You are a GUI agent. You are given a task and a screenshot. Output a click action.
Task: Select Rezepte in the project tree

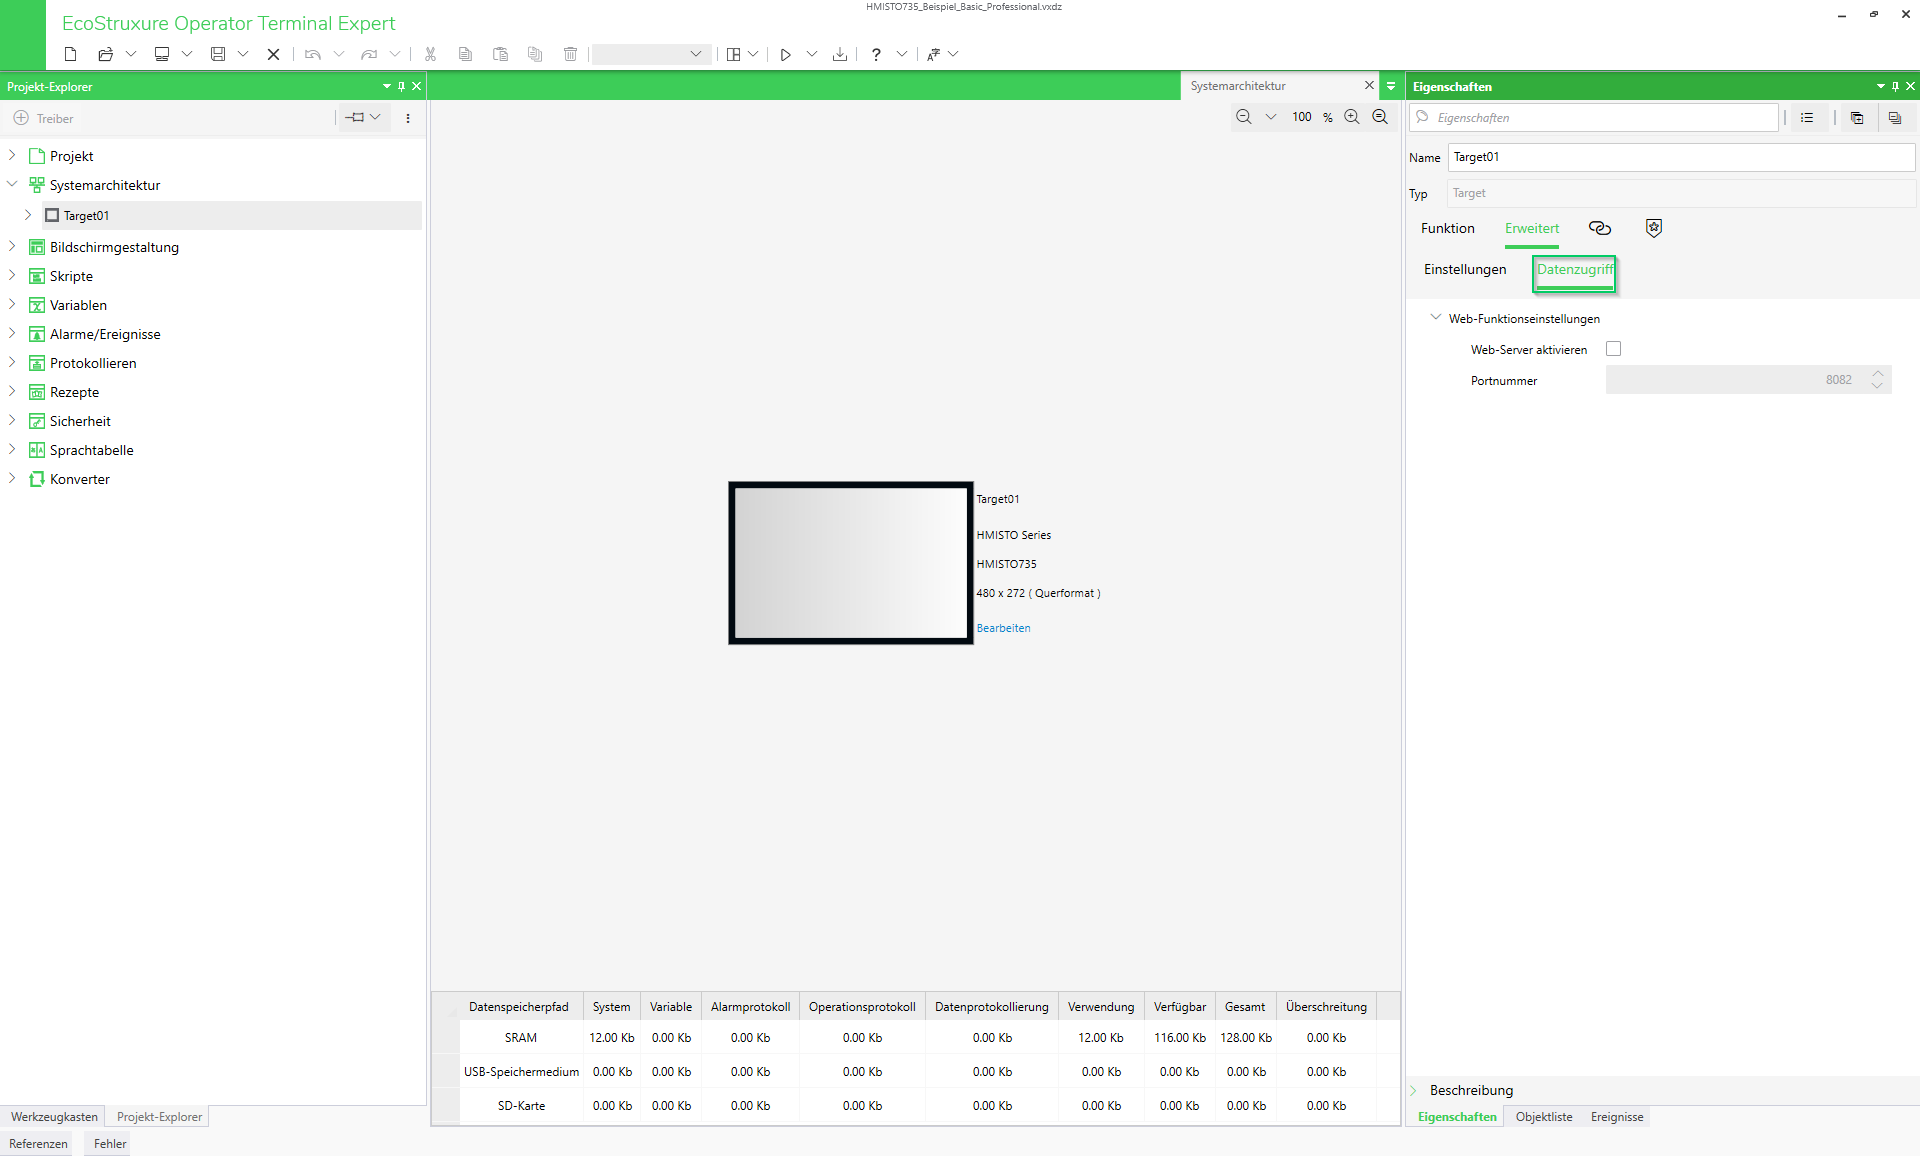[75, 392]
